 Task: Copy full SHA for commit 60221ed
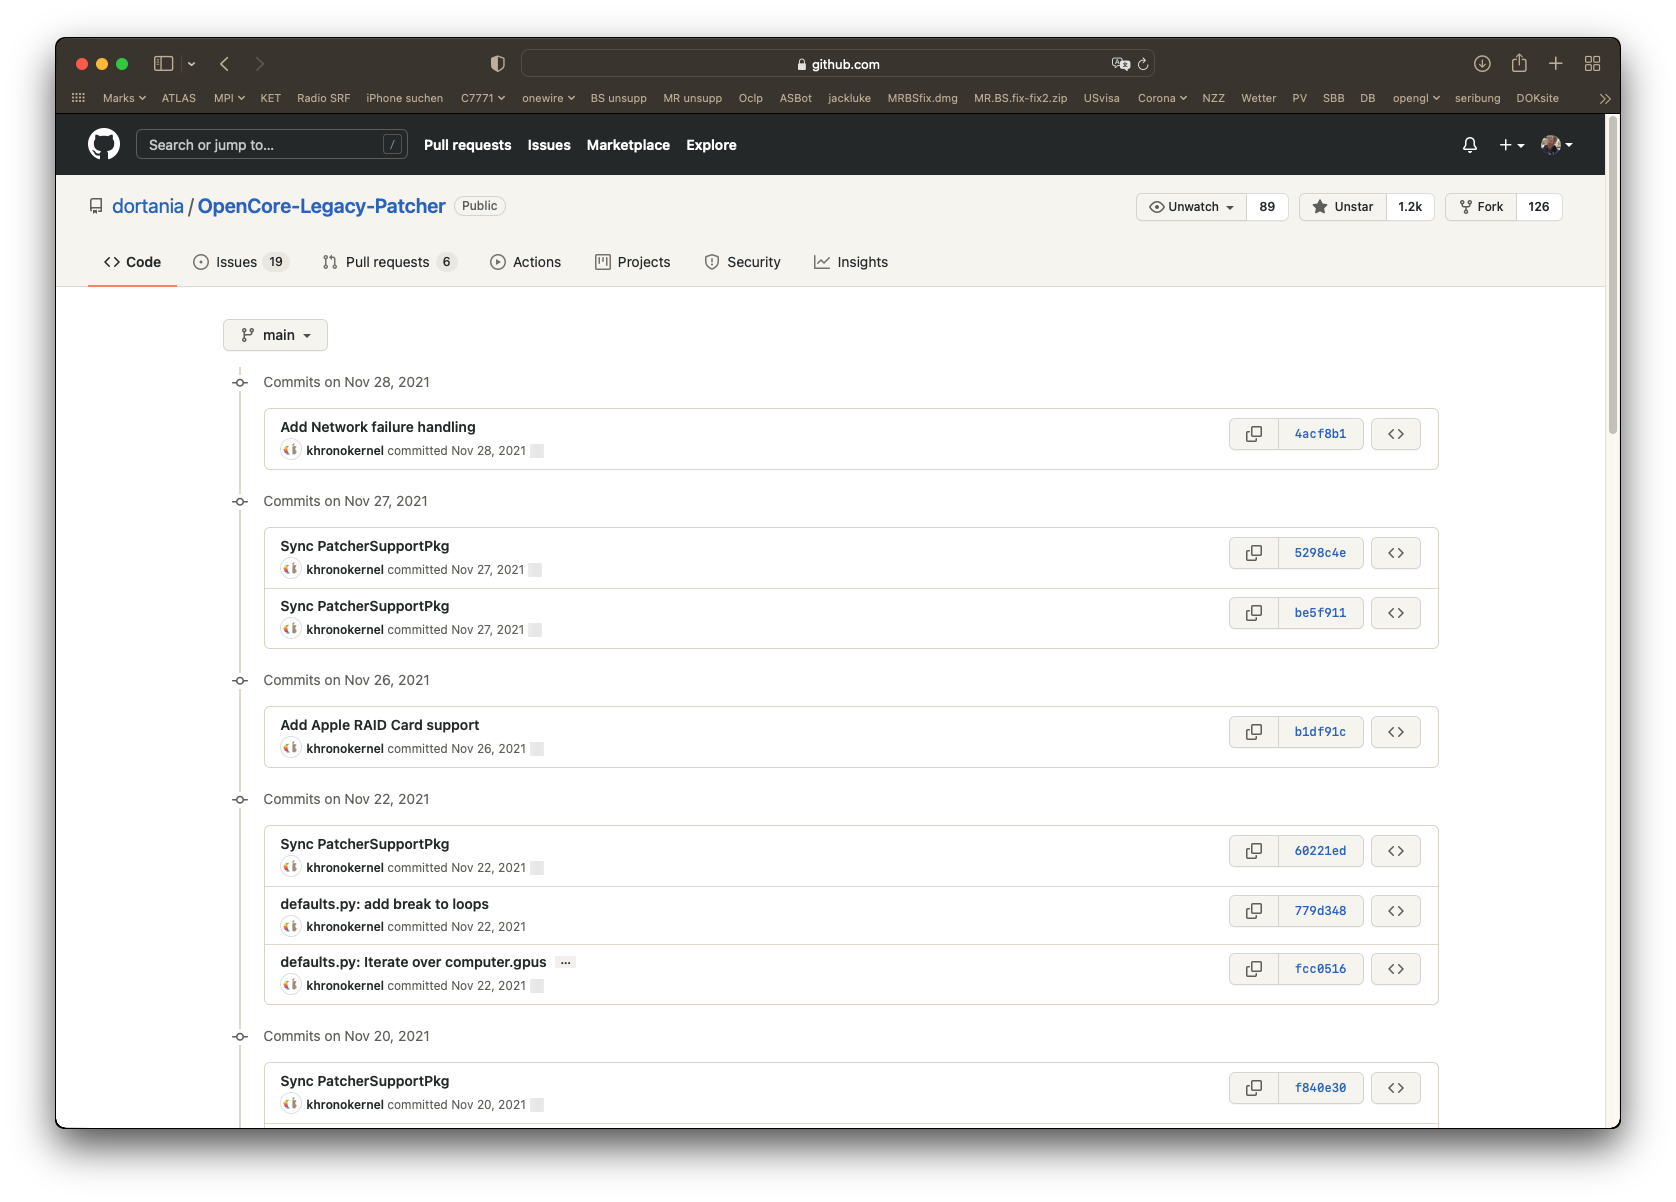click(1254, 851)
